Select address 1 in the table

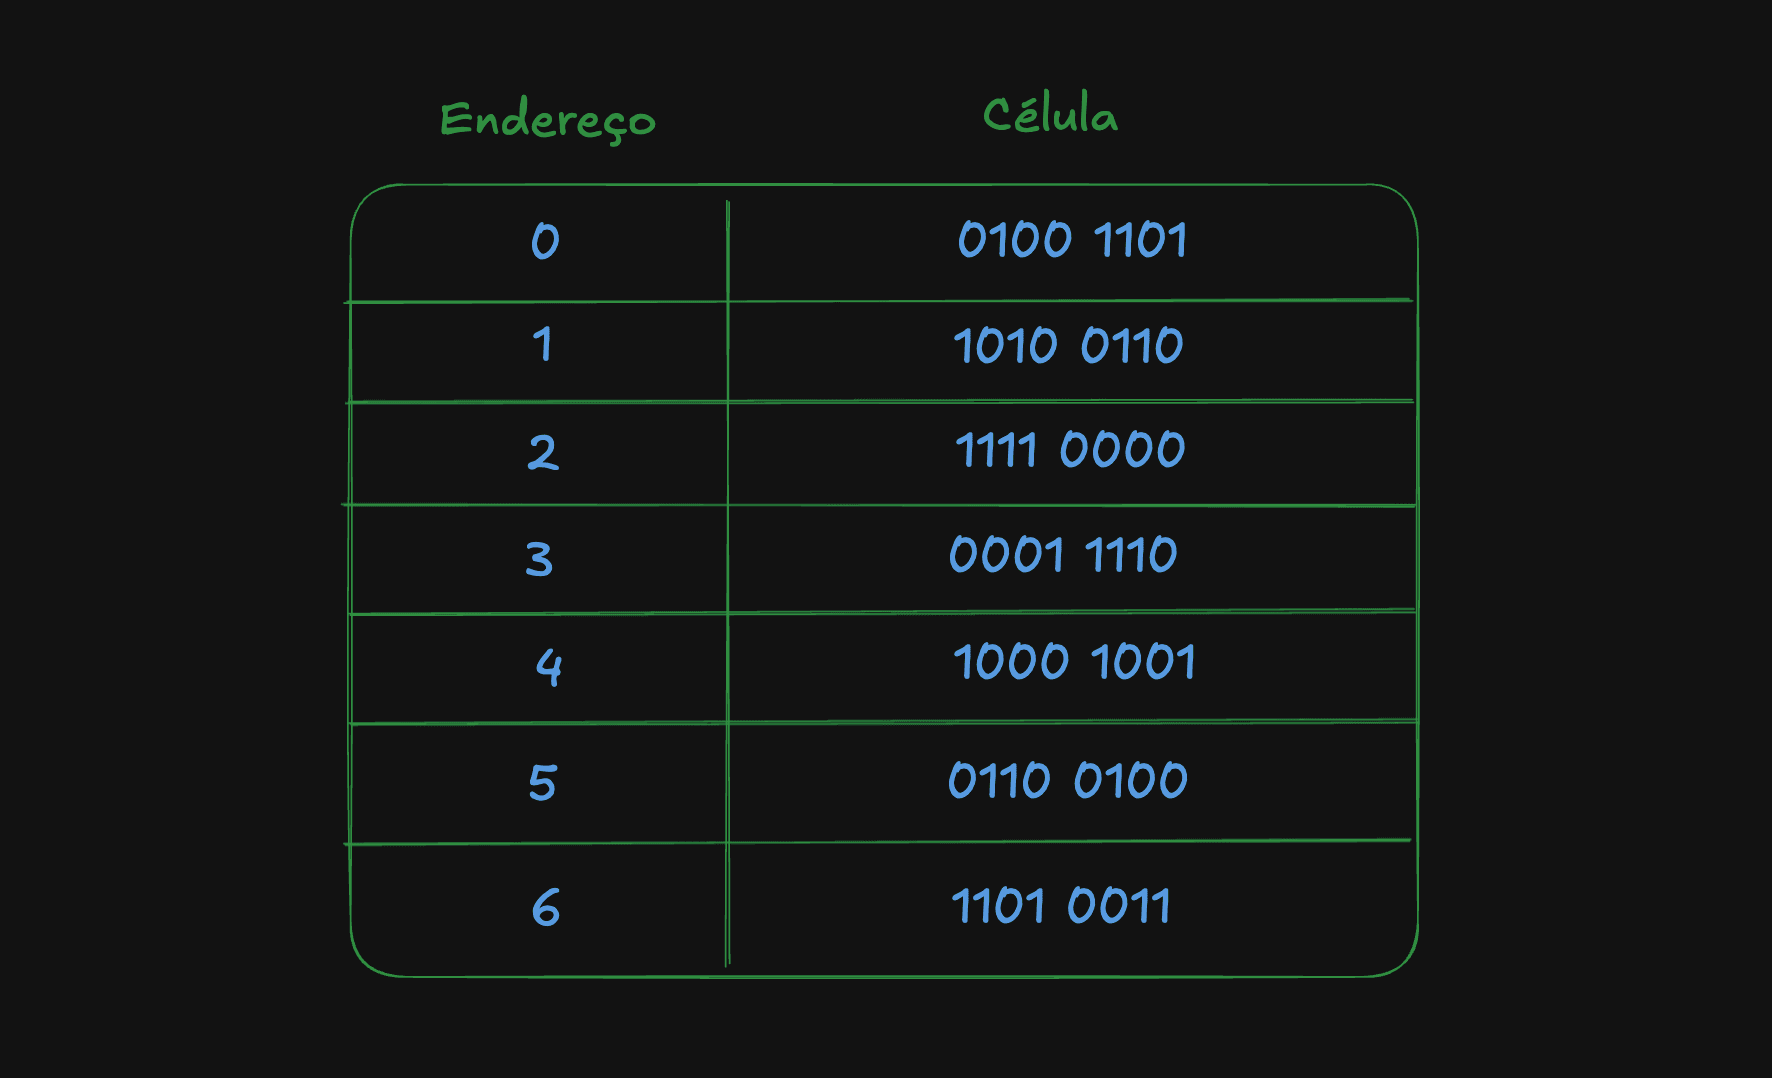click(542, 344)
